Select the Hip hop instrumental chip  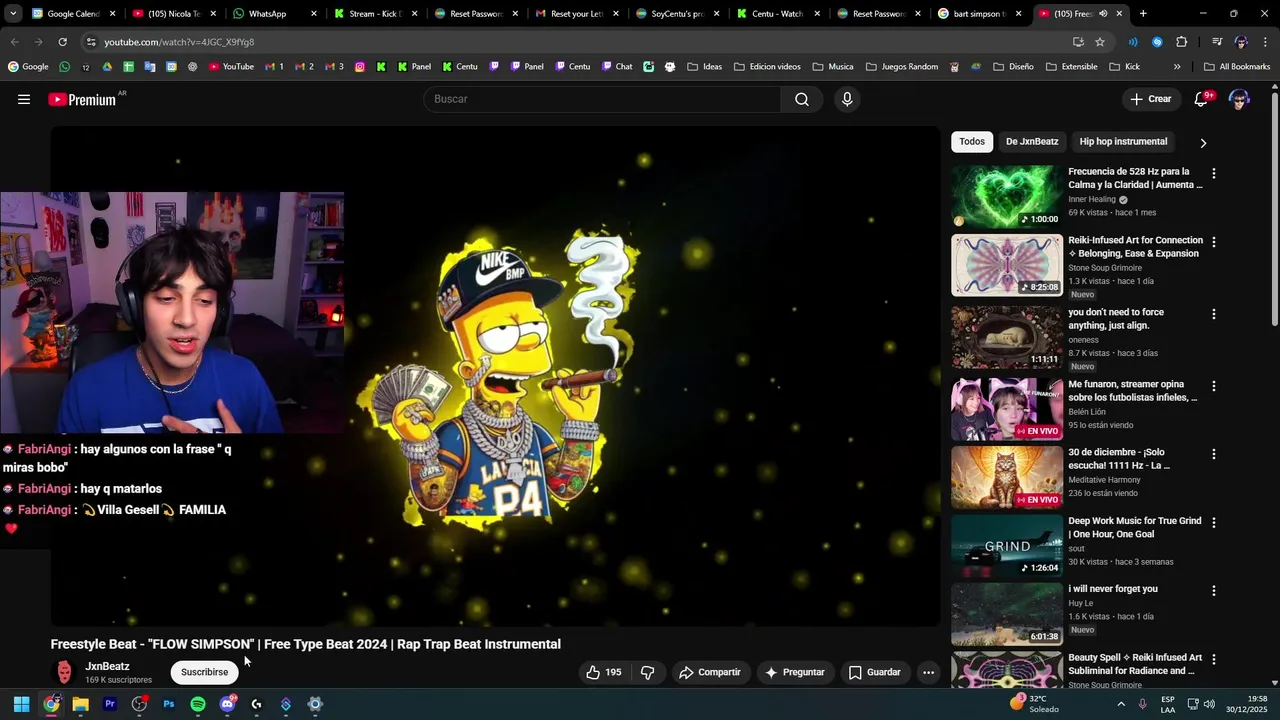click(1123, 142)
